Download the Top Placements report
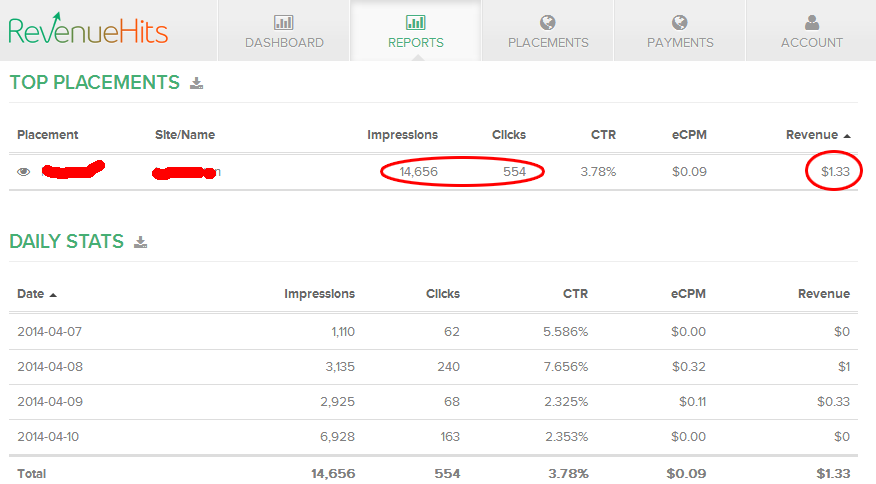This screenshot has width=876, height=484. (197, 83)
